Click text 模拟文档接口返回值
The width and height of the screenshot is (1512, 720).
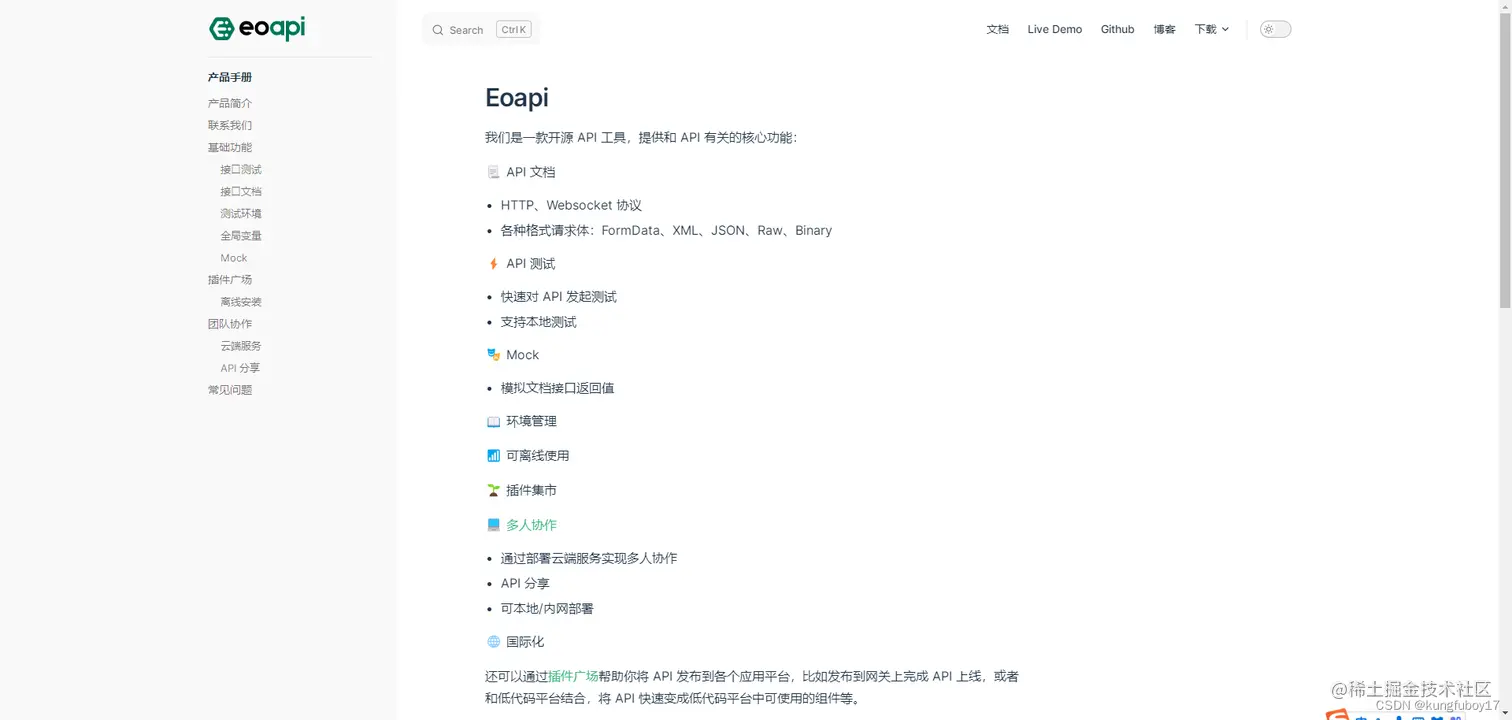pyautogui.click(x=558, y=388)
